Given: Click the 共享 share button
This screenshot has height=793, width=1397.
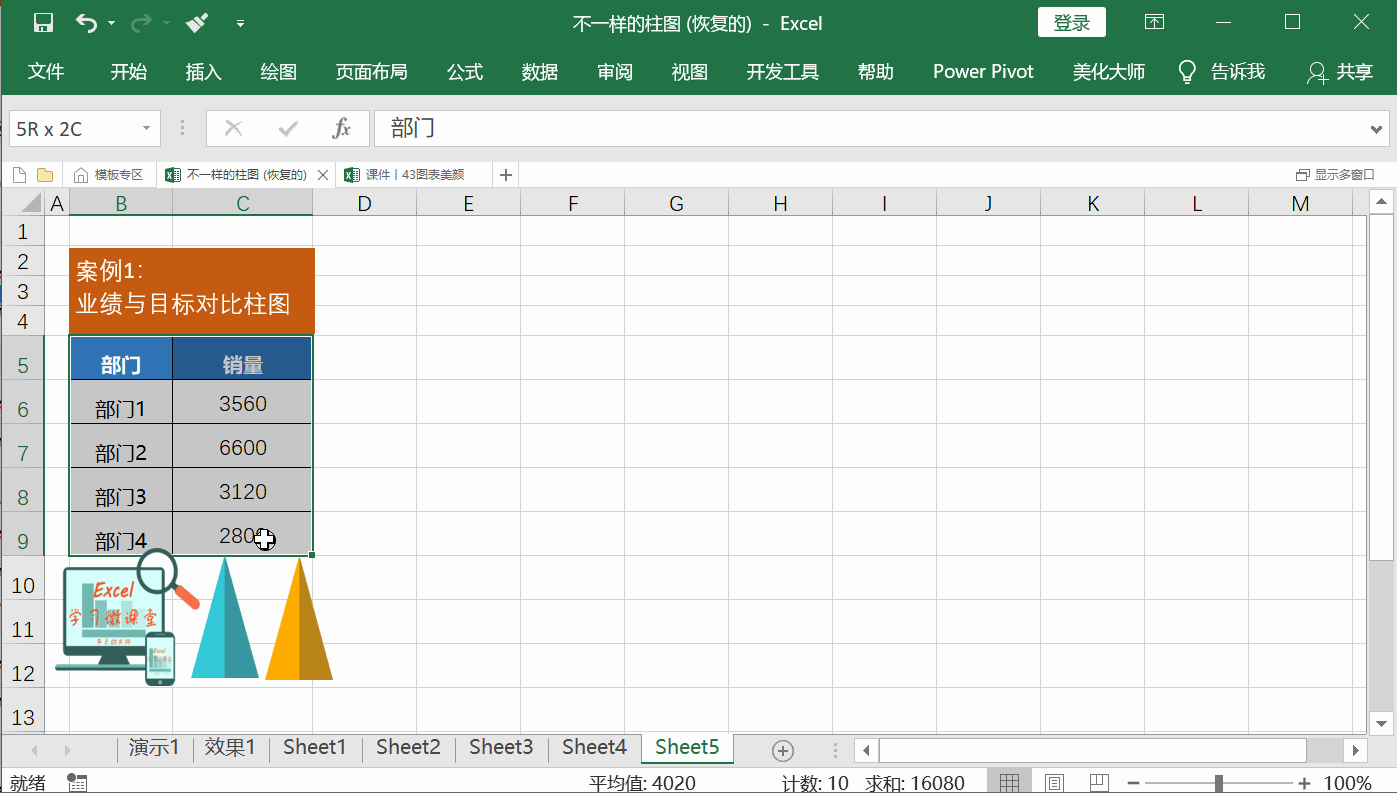Looking at the screenshot, I should tap(1340, 72).
